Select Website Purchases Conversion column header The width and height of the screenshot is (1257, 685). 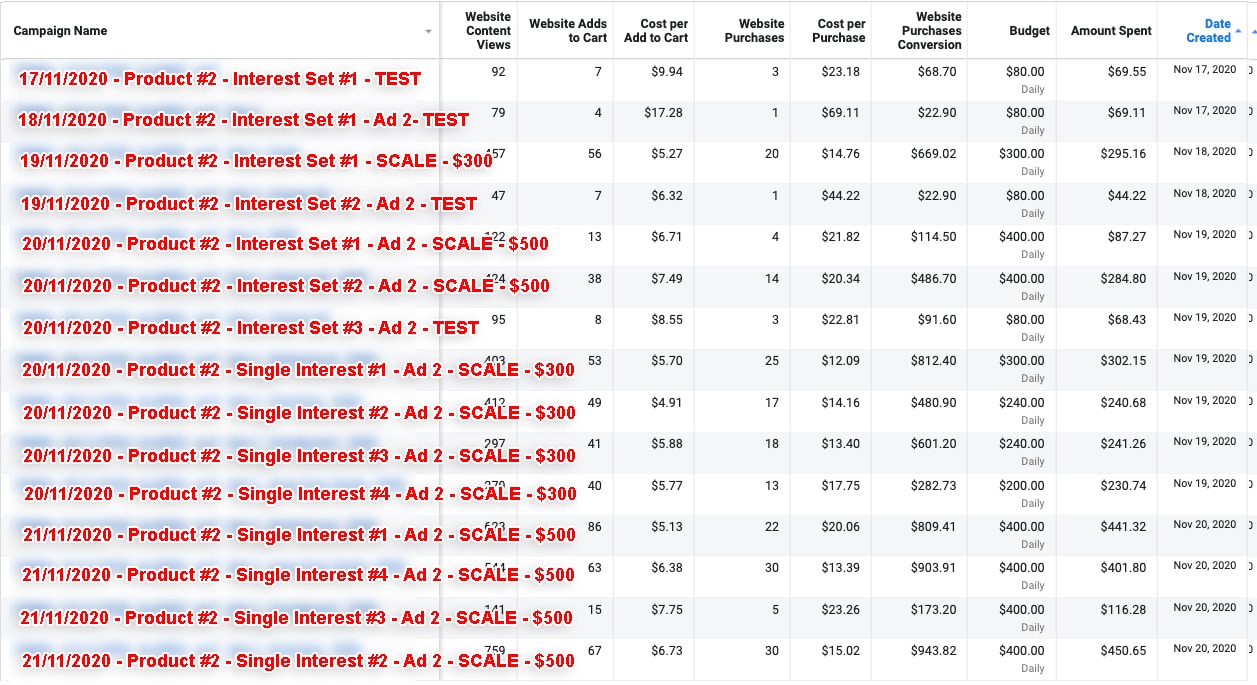click(929, 31)
